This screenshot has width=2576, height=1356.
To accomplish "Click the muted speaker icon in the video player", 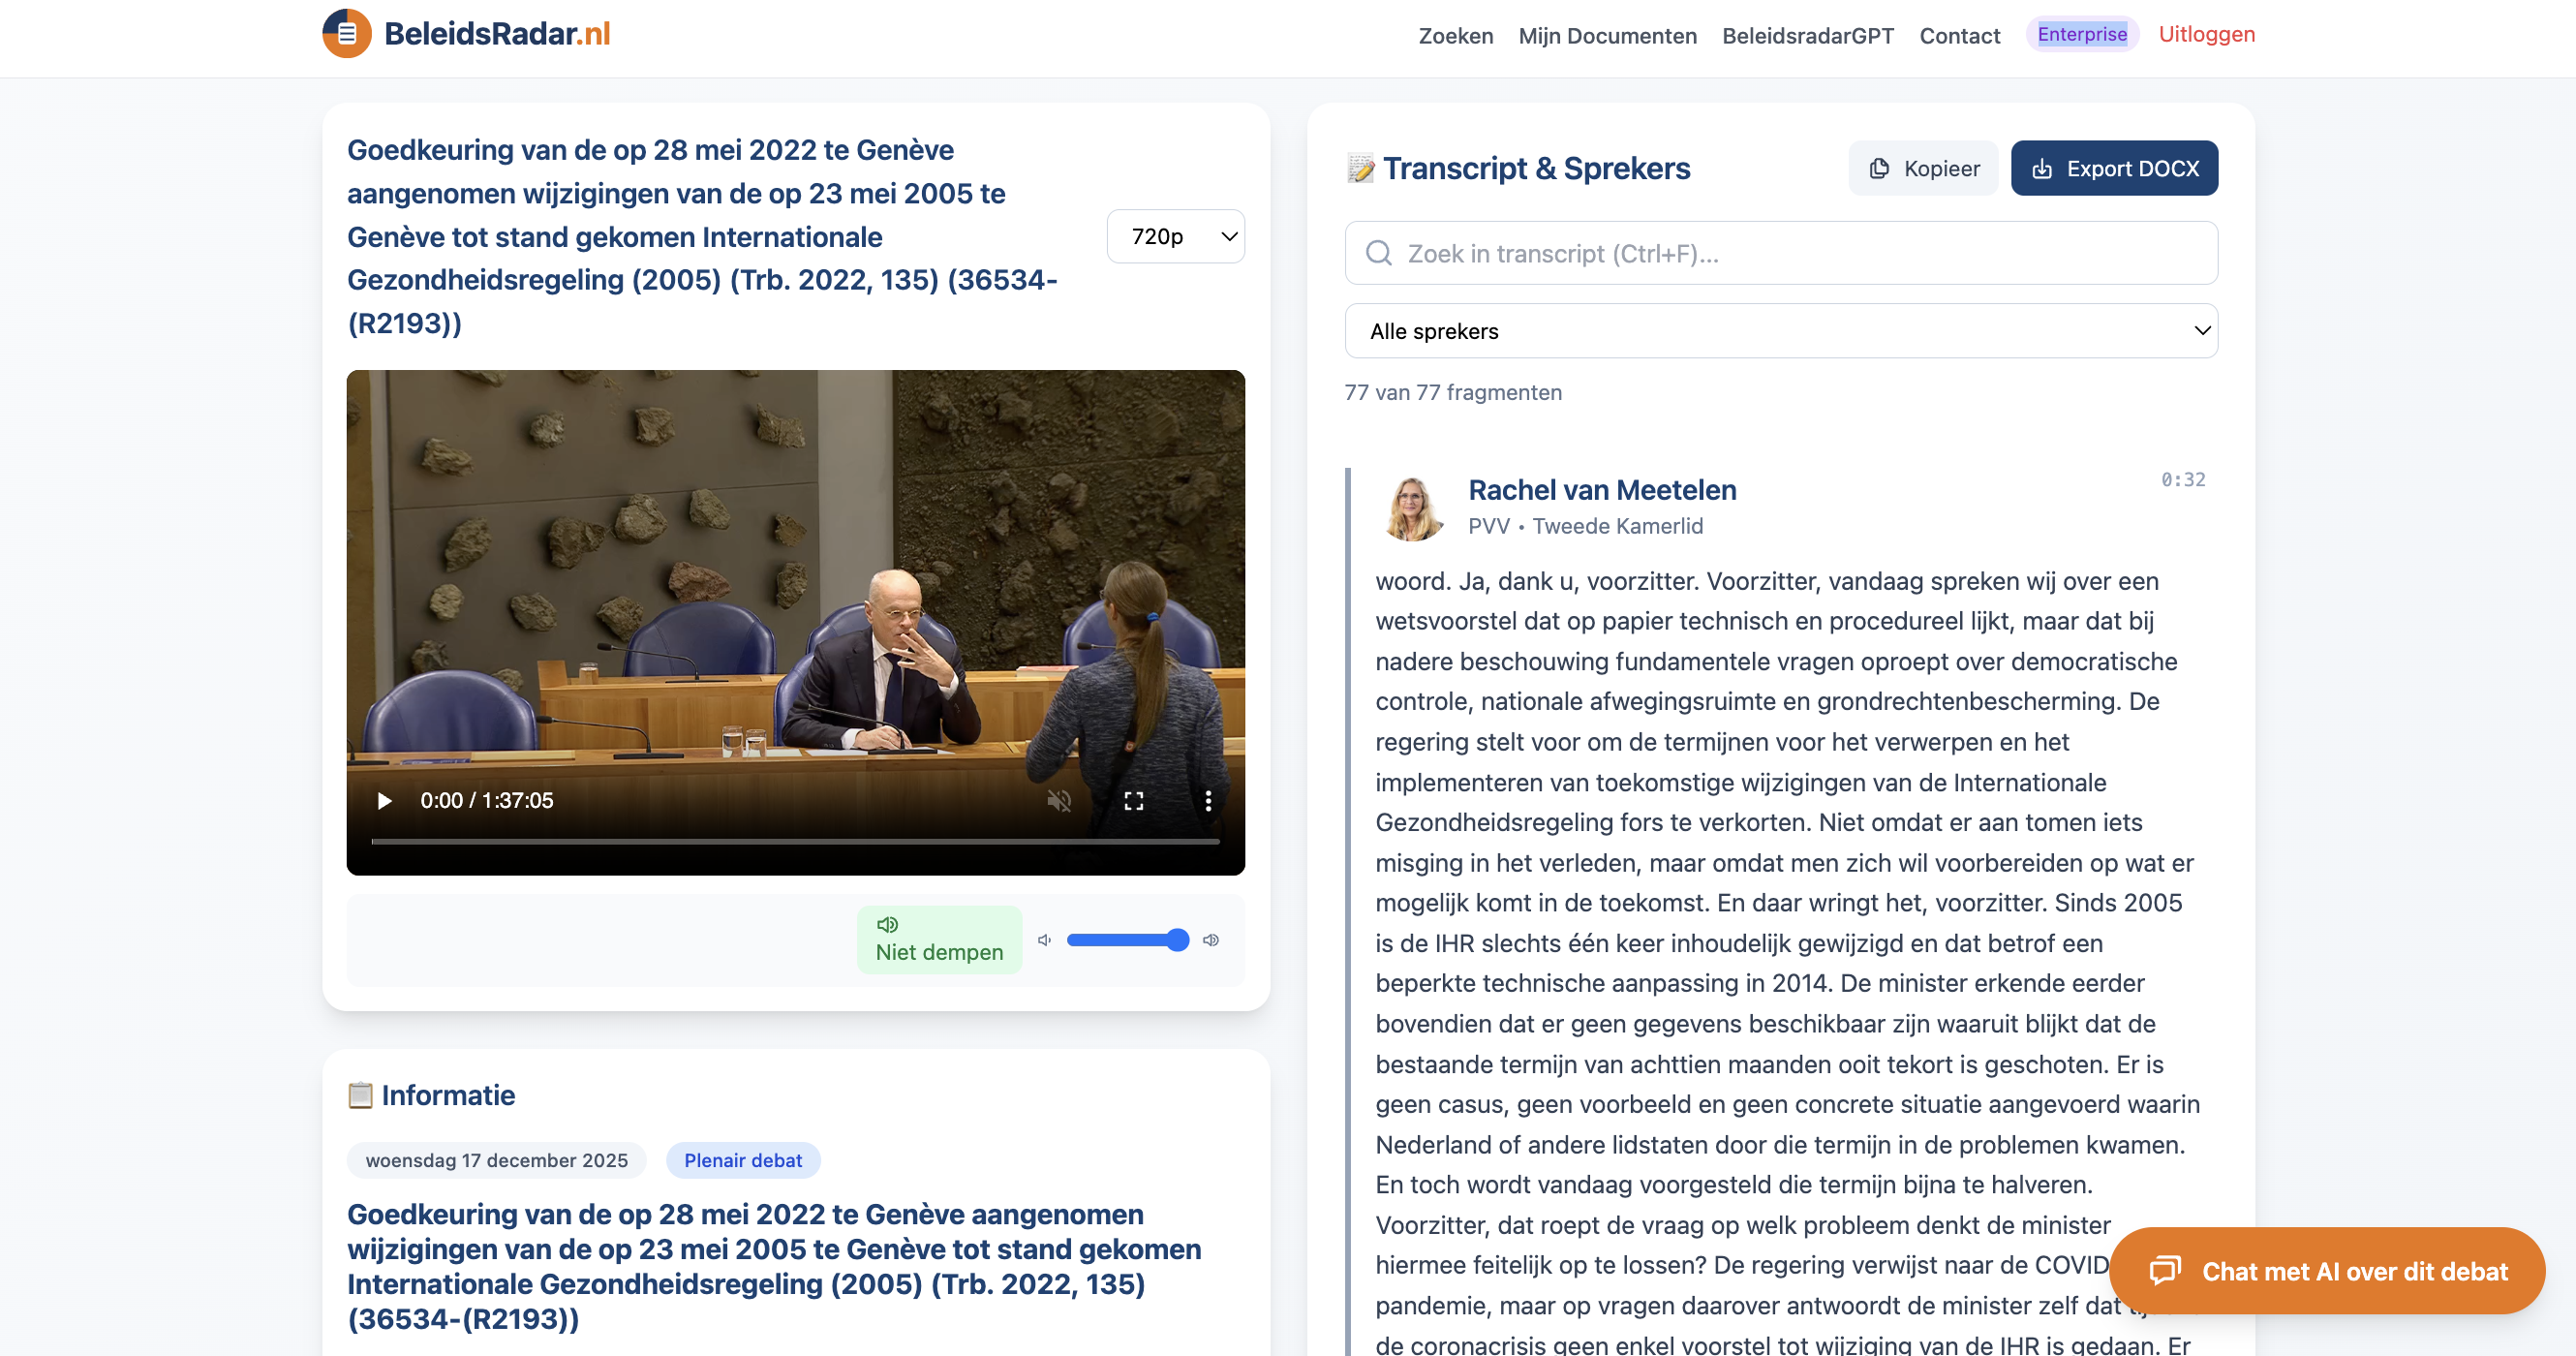I will [x=1059, y=800].
